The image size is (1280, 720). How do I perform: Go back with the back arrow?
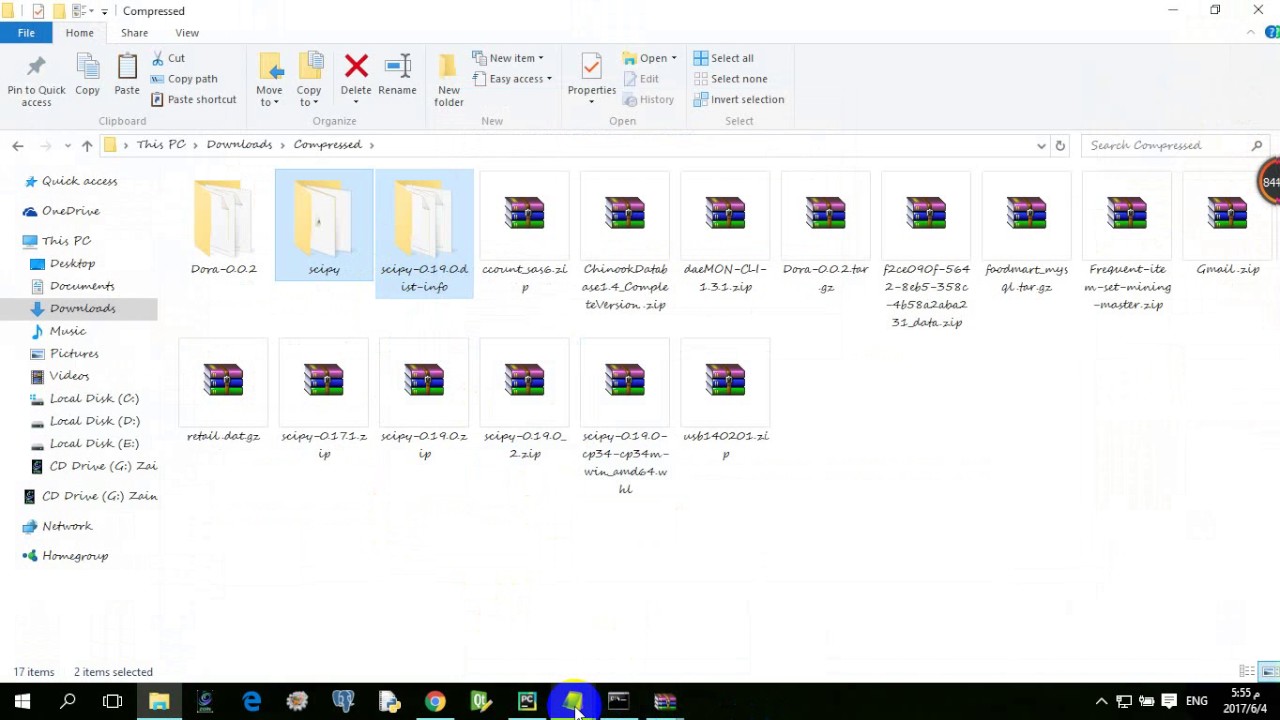click(17, 145)
